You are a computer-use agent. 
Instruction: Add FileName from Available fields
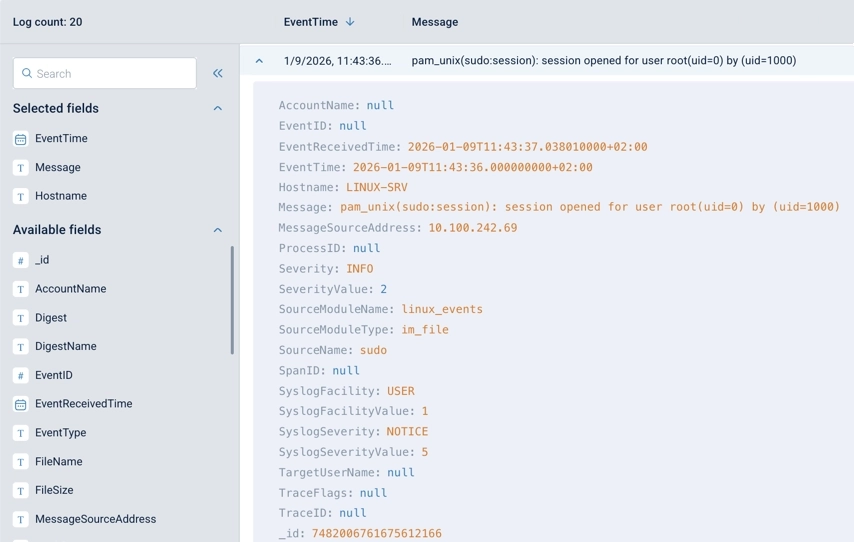pyautogui.click(x=59, y=461)
